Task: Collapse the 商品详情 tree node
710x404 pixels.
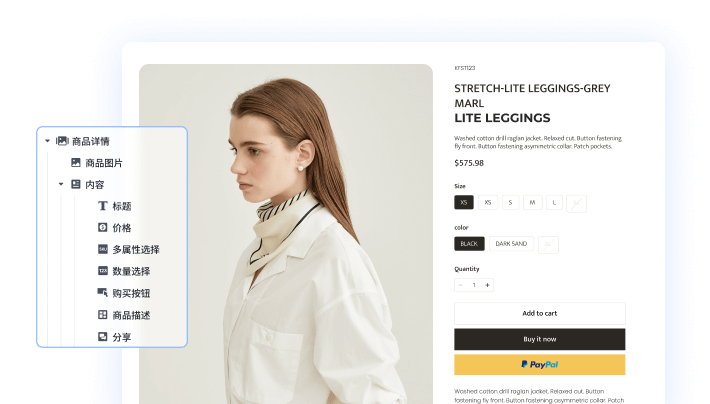Action: [x=47, y=141]
